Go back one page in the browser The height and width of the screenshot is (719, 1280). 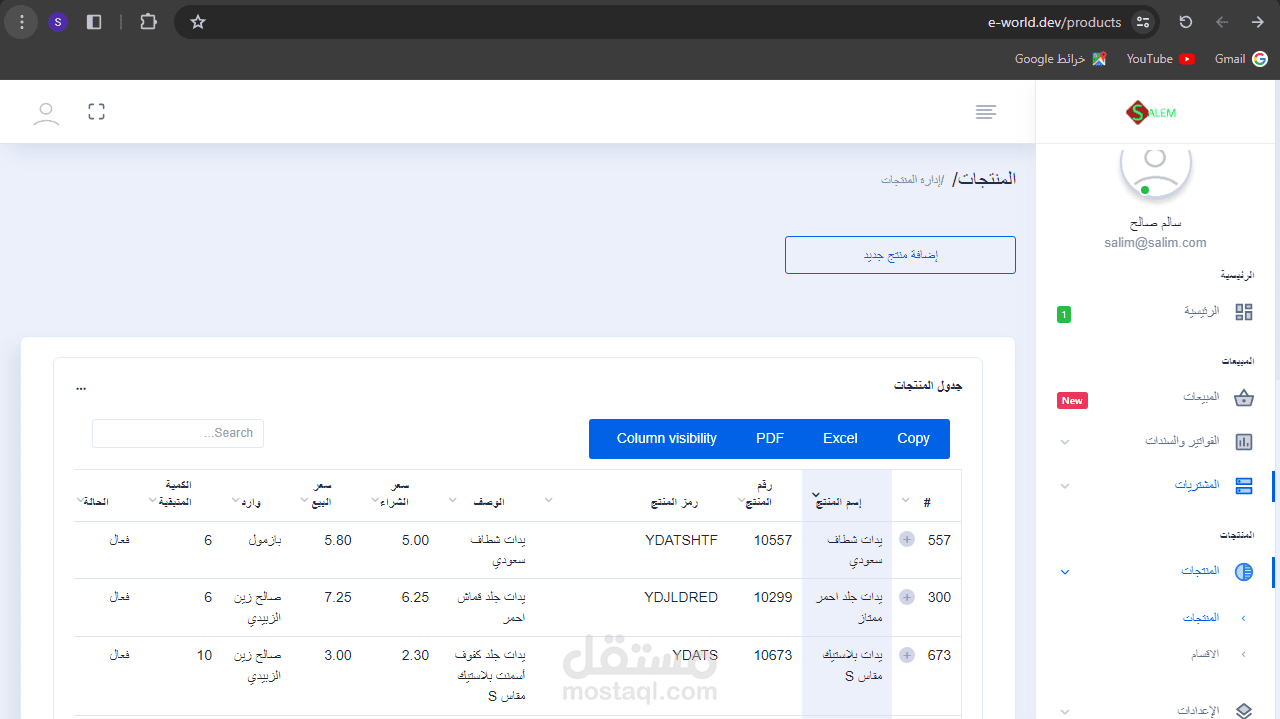click(x=1222, y=22)
